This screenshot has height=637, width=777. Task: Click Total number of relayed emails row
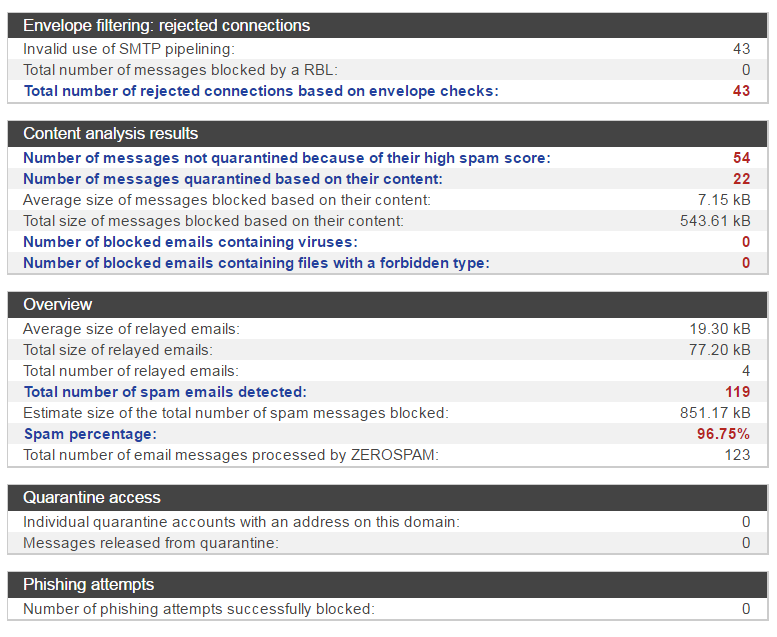click(x=388, y=371)
